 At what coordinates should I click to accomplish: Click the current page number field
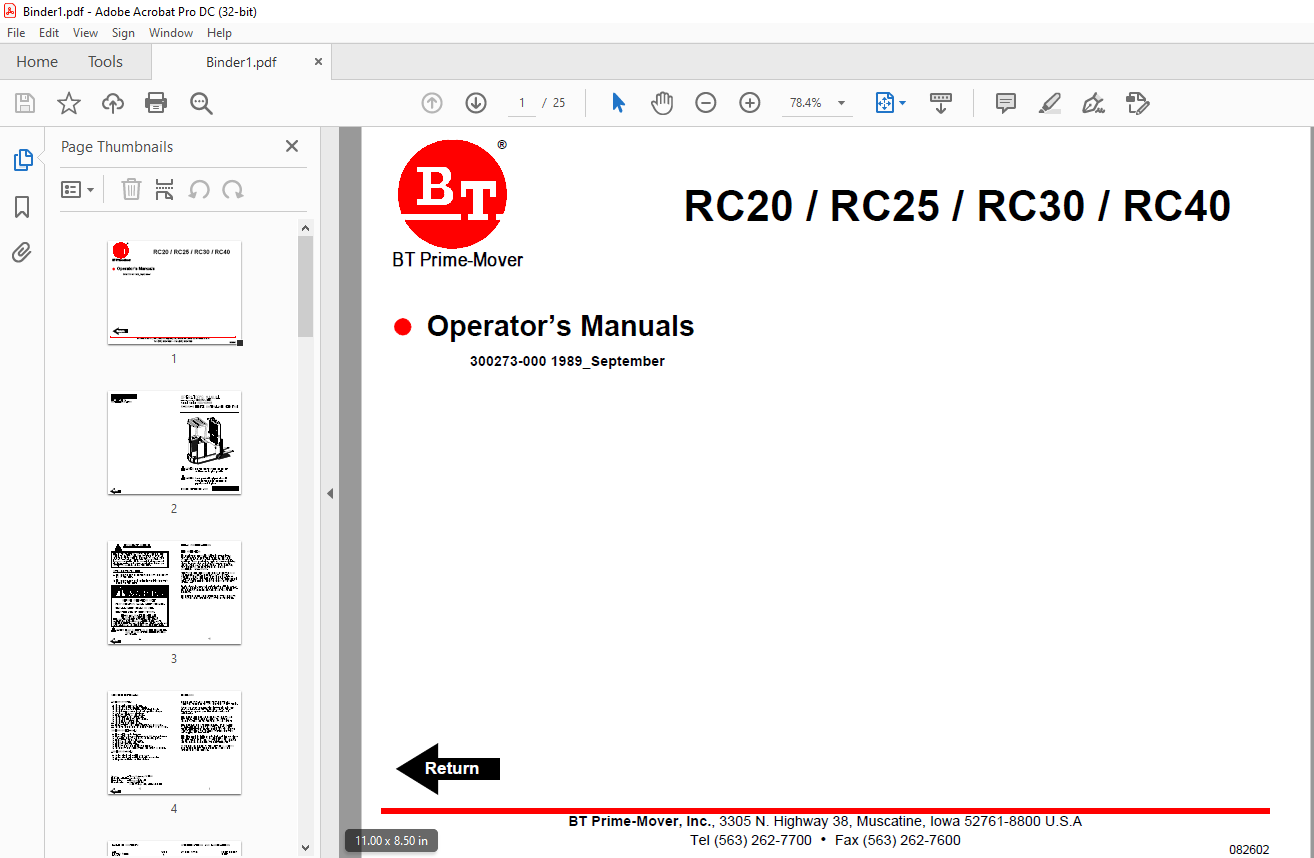[x=522, y=103]
